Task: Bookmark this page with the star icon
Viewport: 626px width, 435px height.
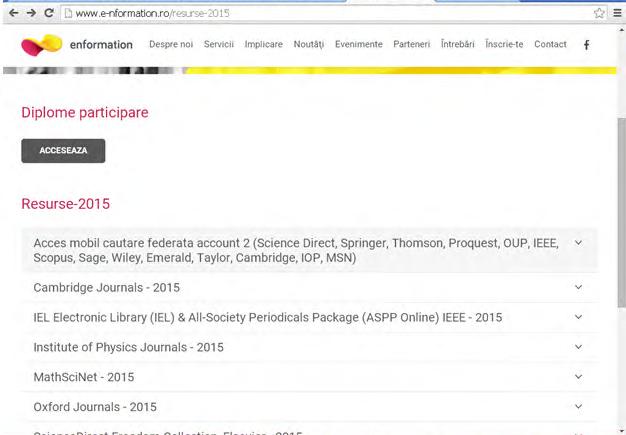Action: tap(598, 13)
